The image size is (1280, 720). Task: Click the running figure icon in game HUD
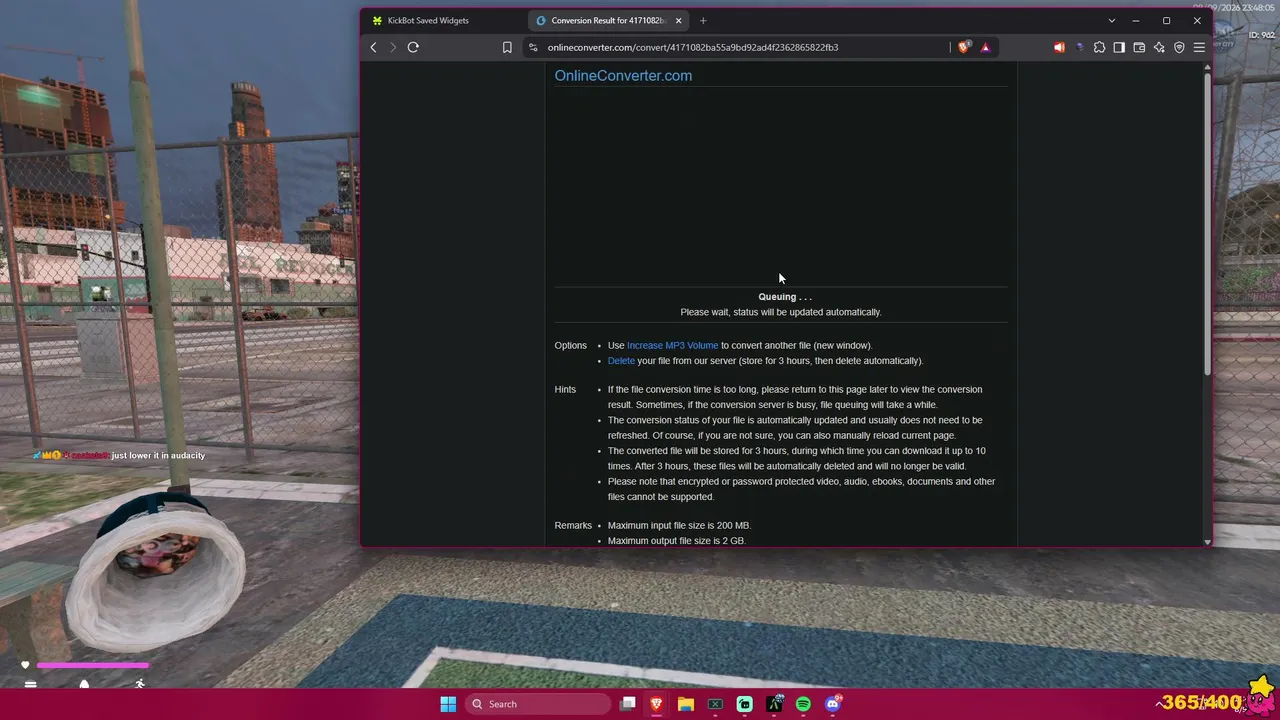pos(140,684)
